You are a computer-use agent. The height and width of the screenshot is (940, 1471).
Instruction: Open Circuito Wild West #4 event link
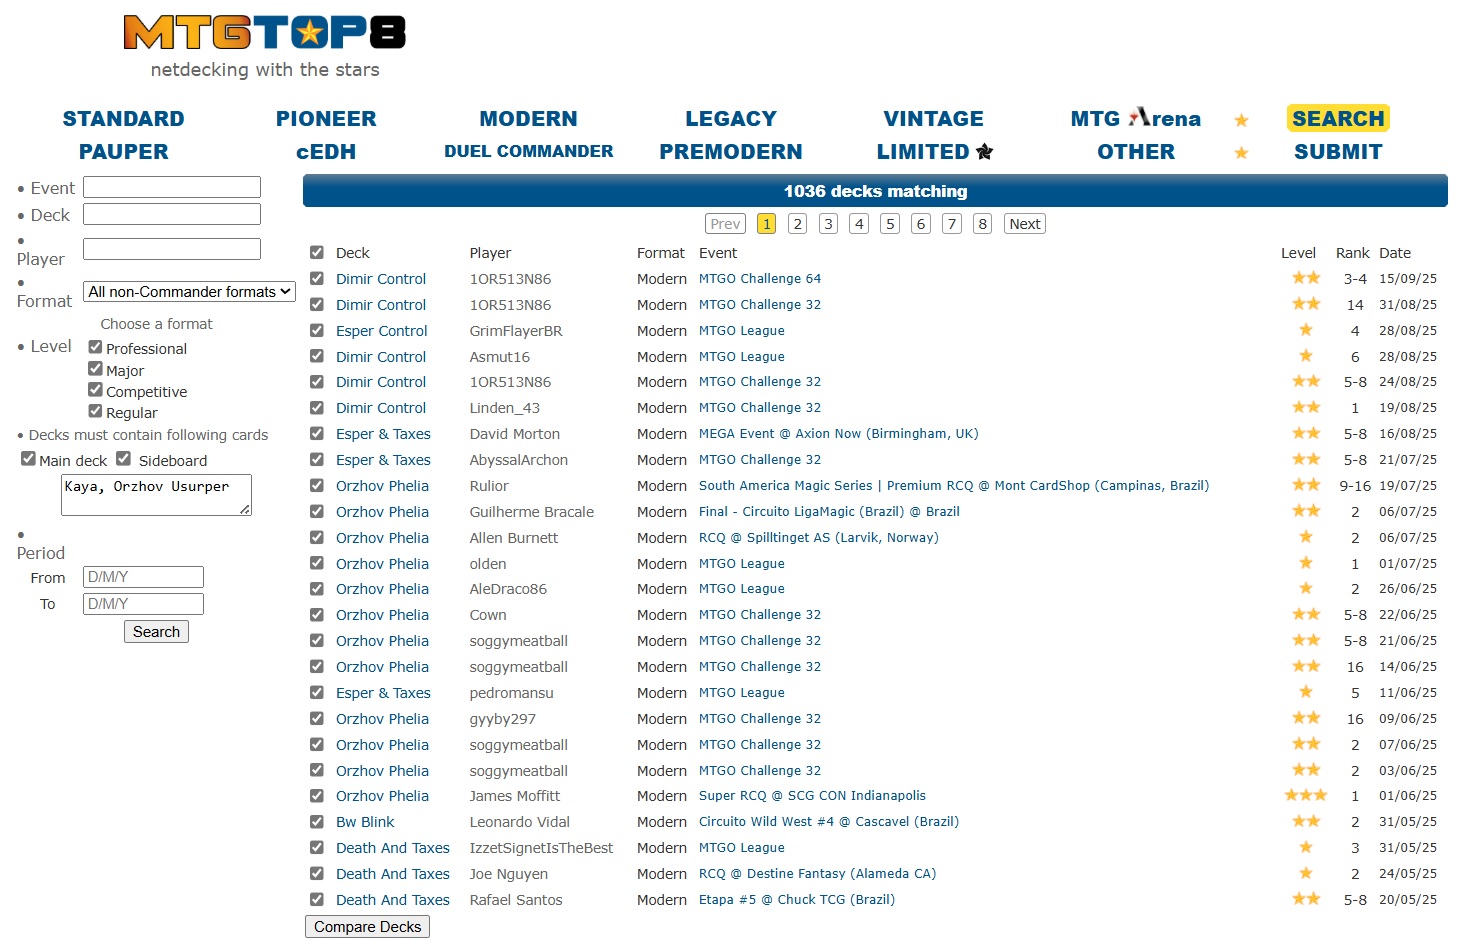829,822
